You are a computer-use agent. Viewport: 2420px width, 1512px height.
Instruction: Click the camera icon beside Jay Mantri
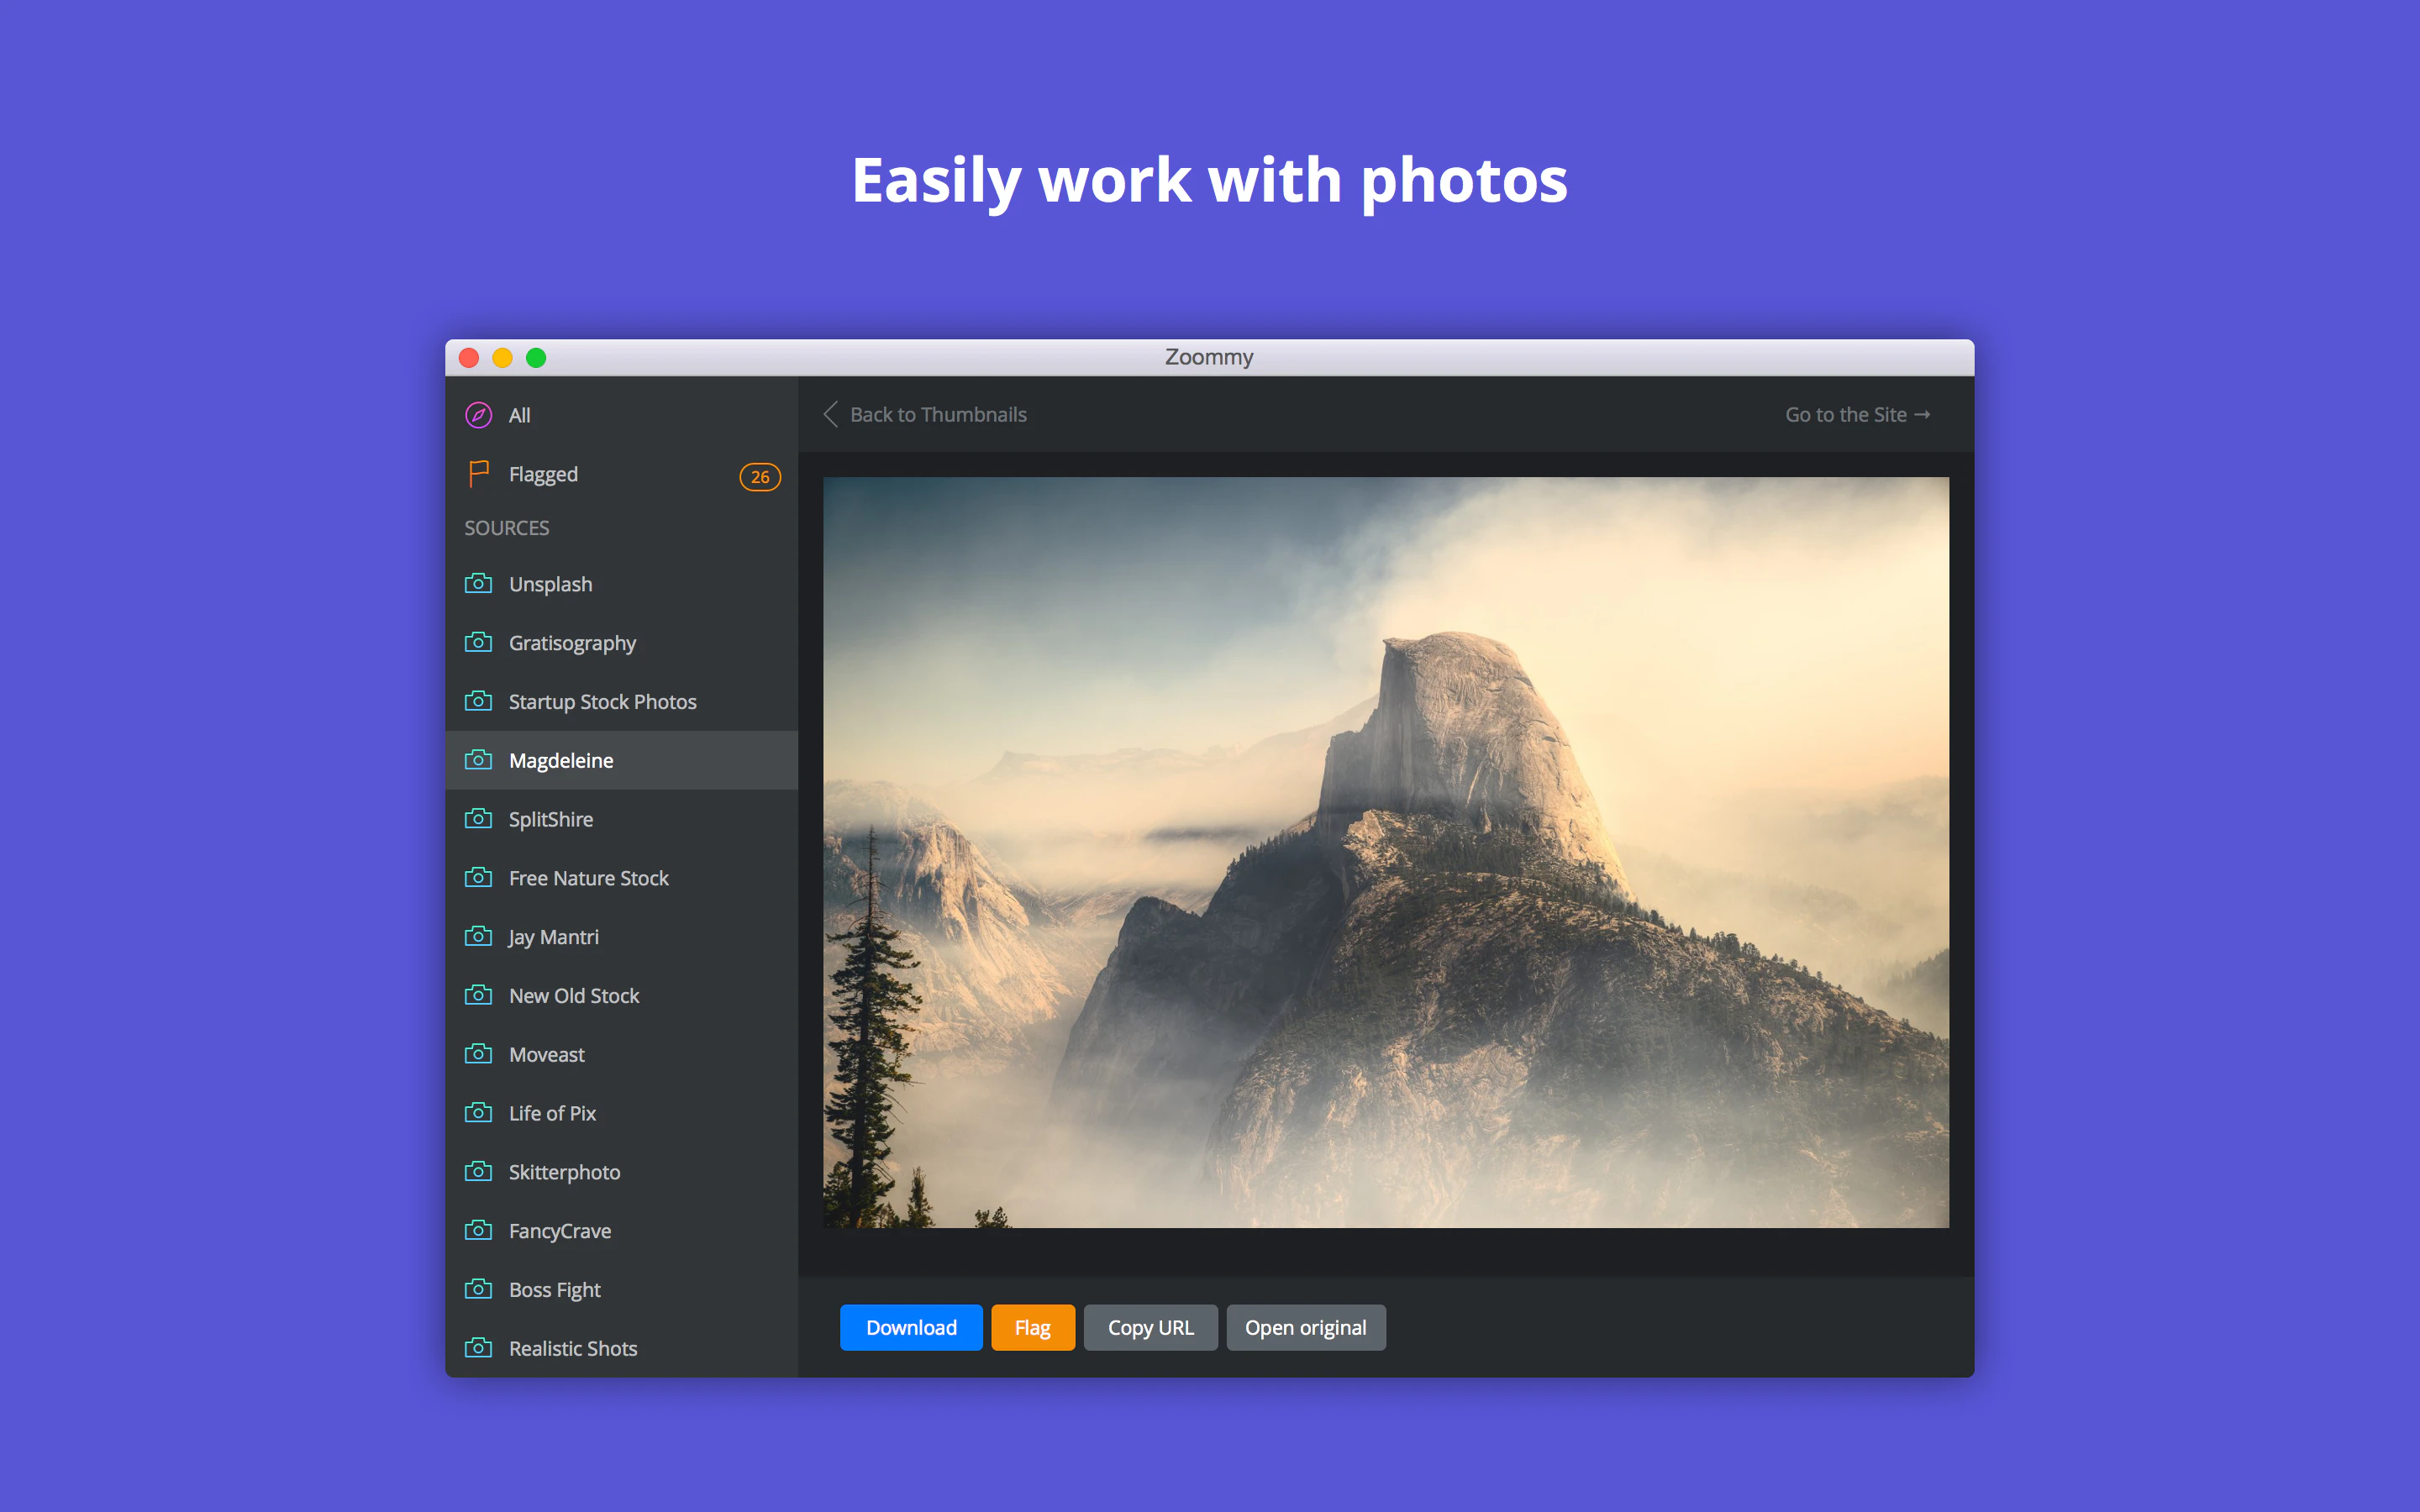pyautogui.click(x=478, y=936)
